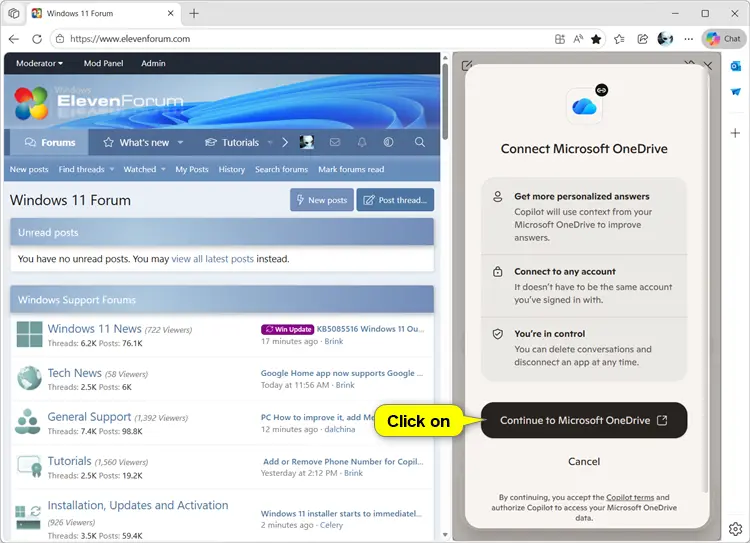Click Continue to Microsoft OneDrive button
750x543 pixels.
[584, 420]
